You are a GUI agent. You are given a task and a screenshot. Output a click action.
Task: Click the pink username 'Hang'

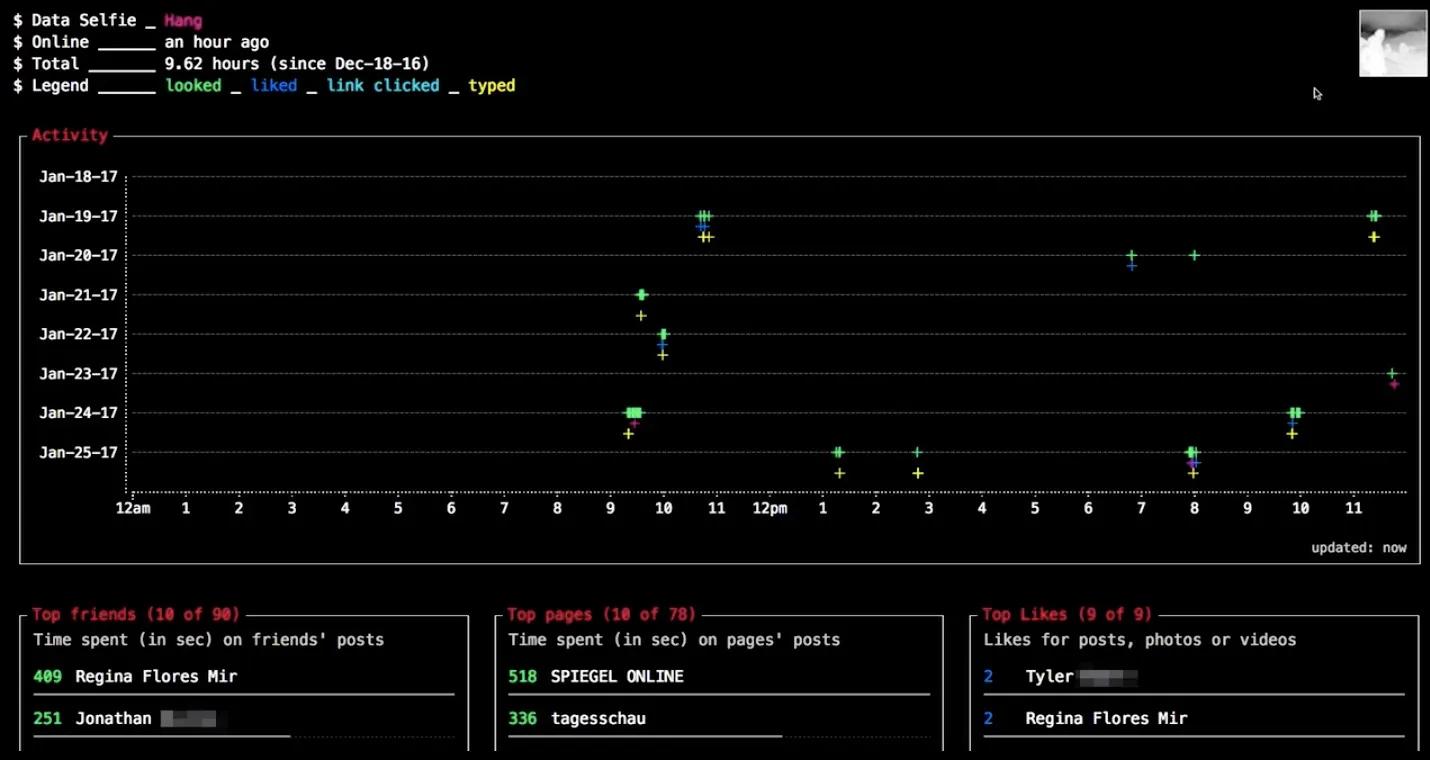(183, 20)
